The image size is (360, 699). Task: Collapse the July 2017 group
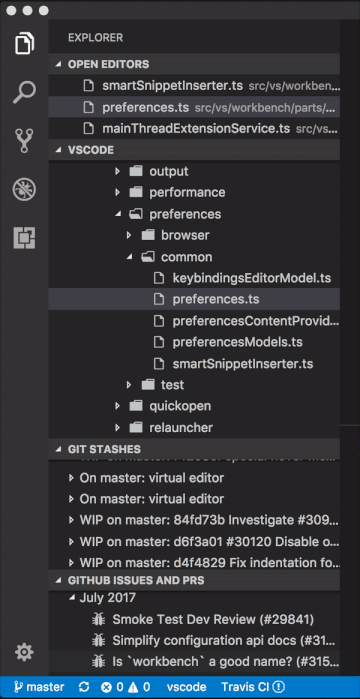72,598
